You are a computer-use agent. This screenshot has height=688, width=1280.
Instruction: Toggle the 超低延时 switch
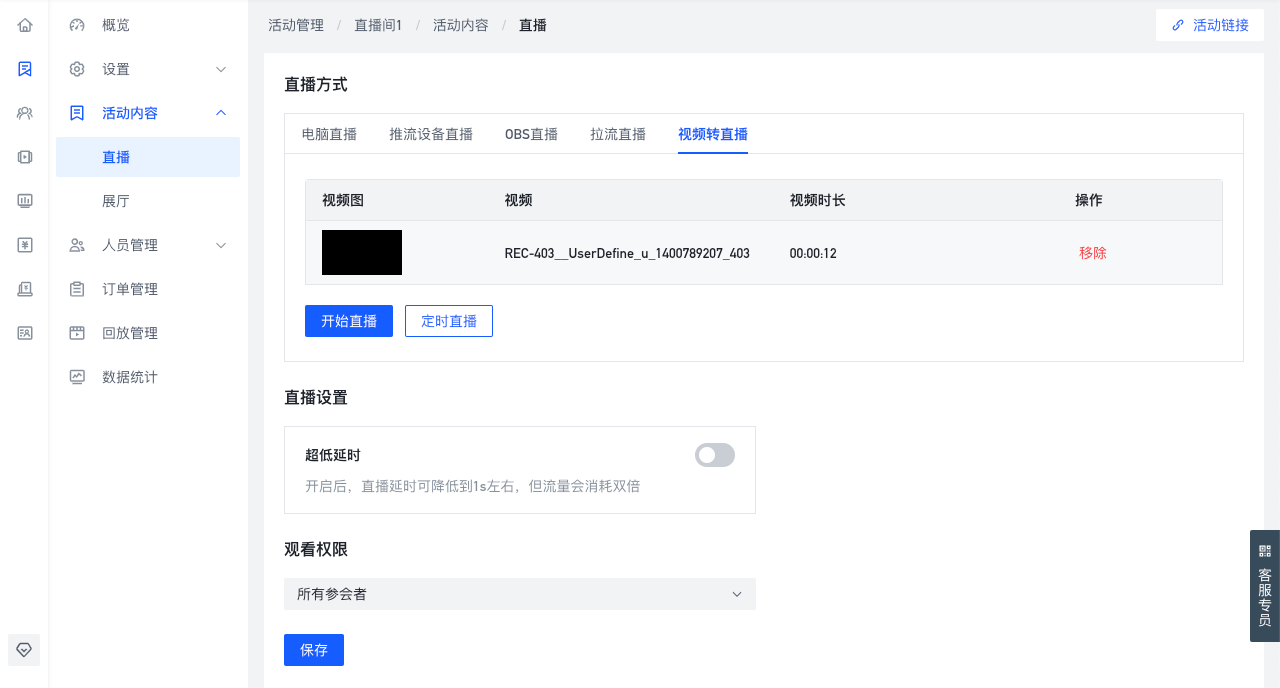click(x=715, y=455)
